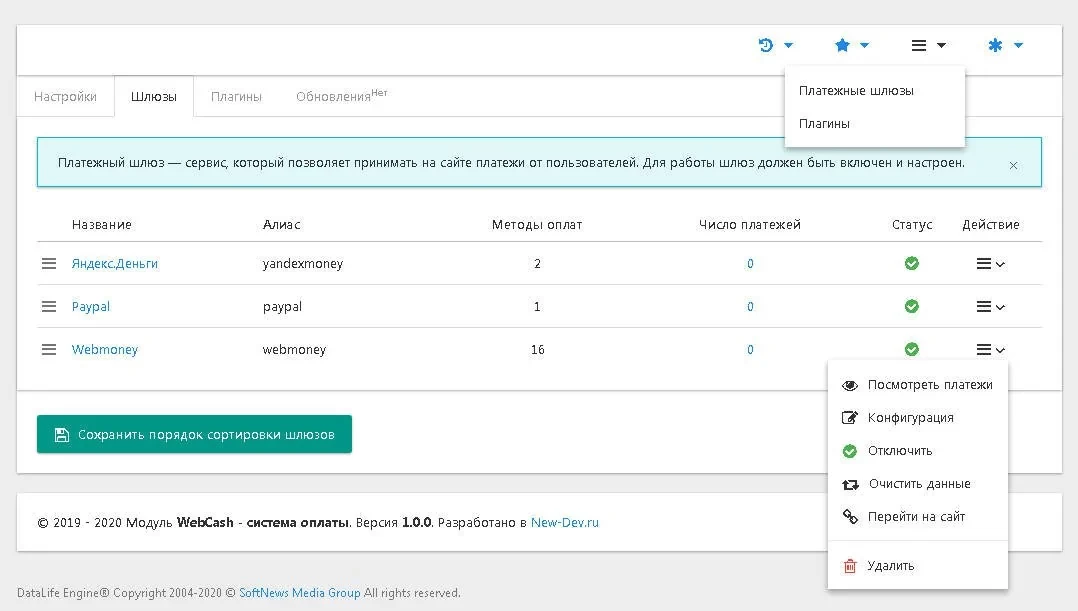
Task: Close the blue info alert banner
Action: tap(1013, 166)
